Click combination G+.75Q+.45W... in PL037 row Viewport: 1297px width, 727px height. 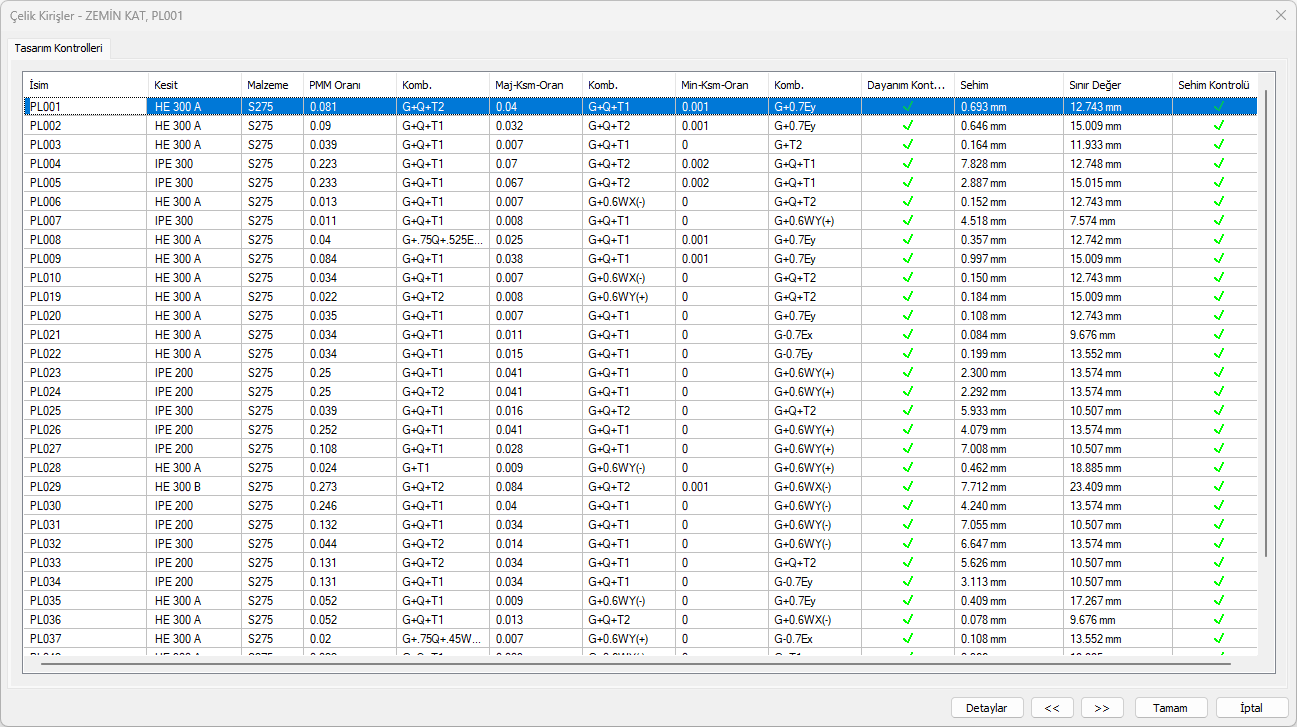(442, 638)
